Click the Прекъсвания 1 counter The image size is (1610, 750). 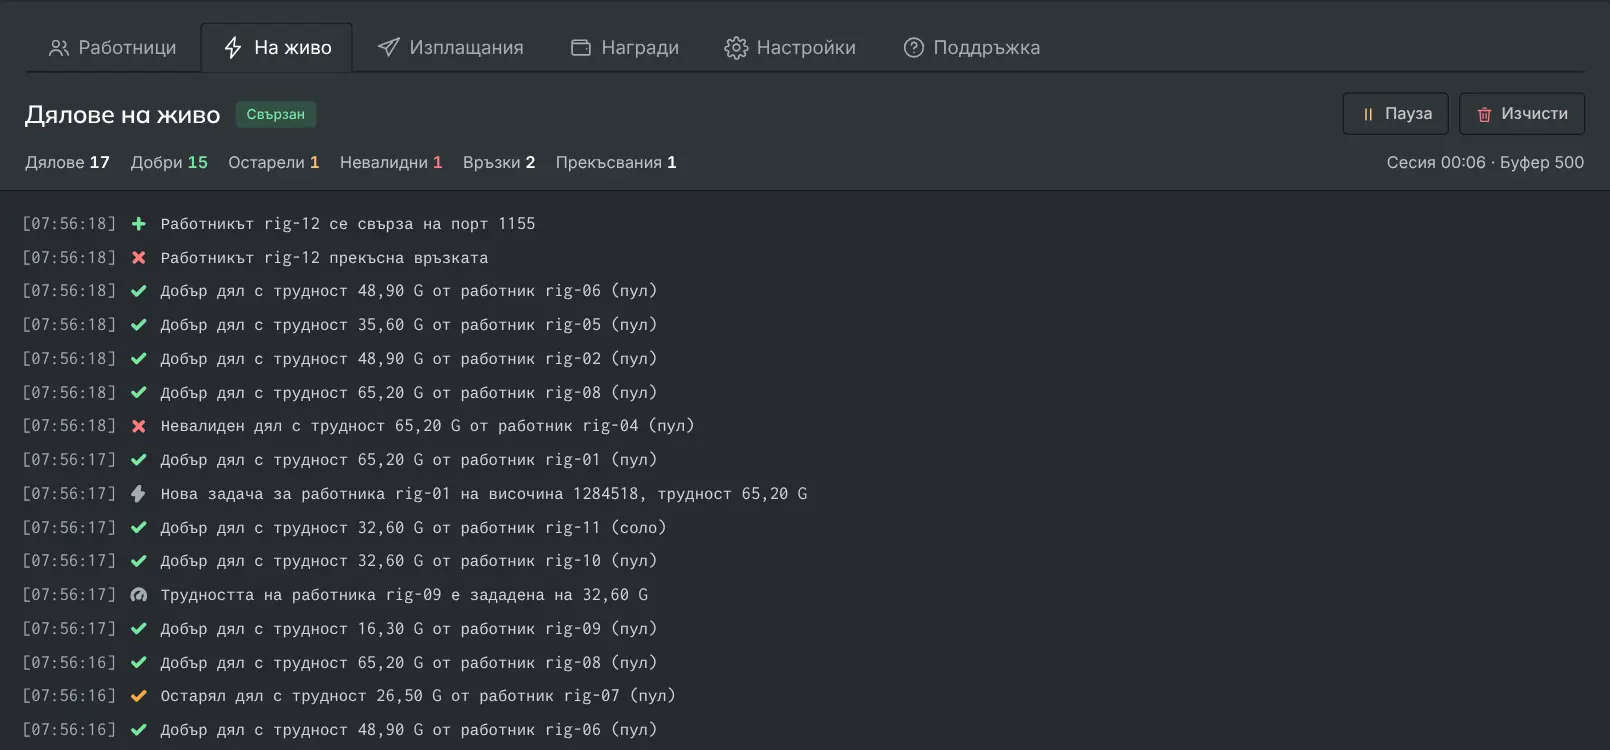(616, 162)
